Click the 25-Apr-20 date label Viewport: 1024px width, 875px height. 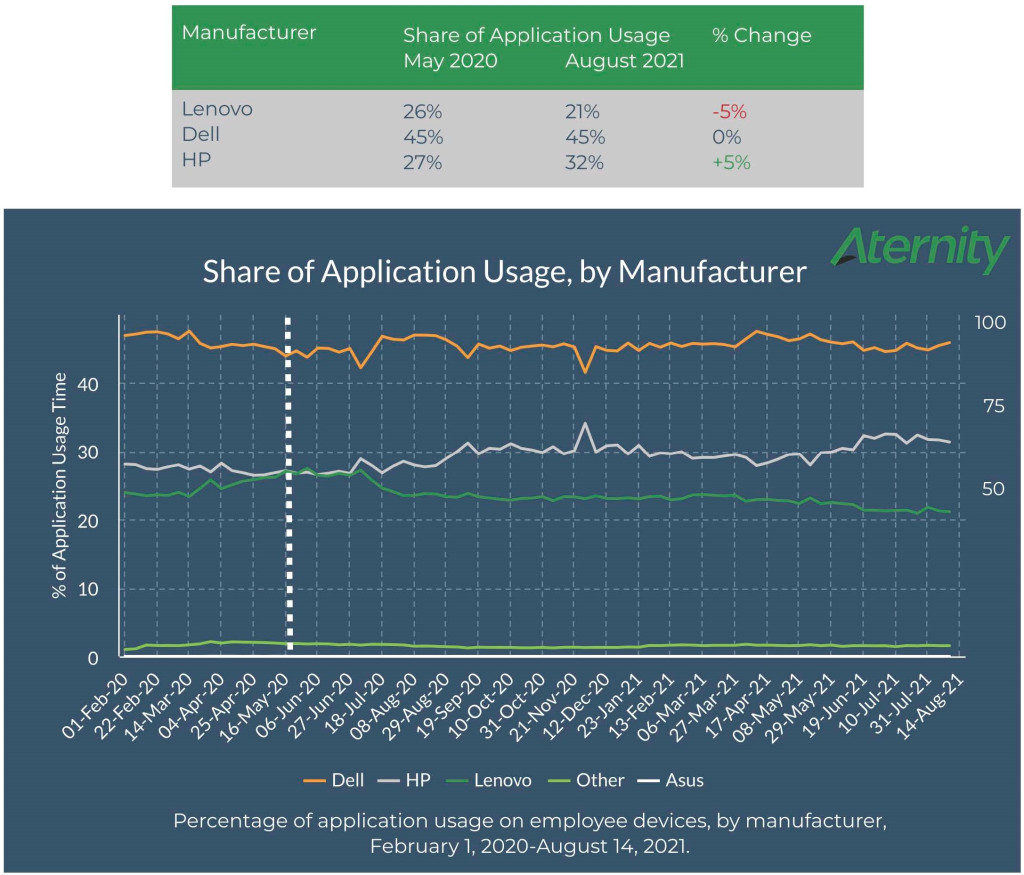point(223,706)
